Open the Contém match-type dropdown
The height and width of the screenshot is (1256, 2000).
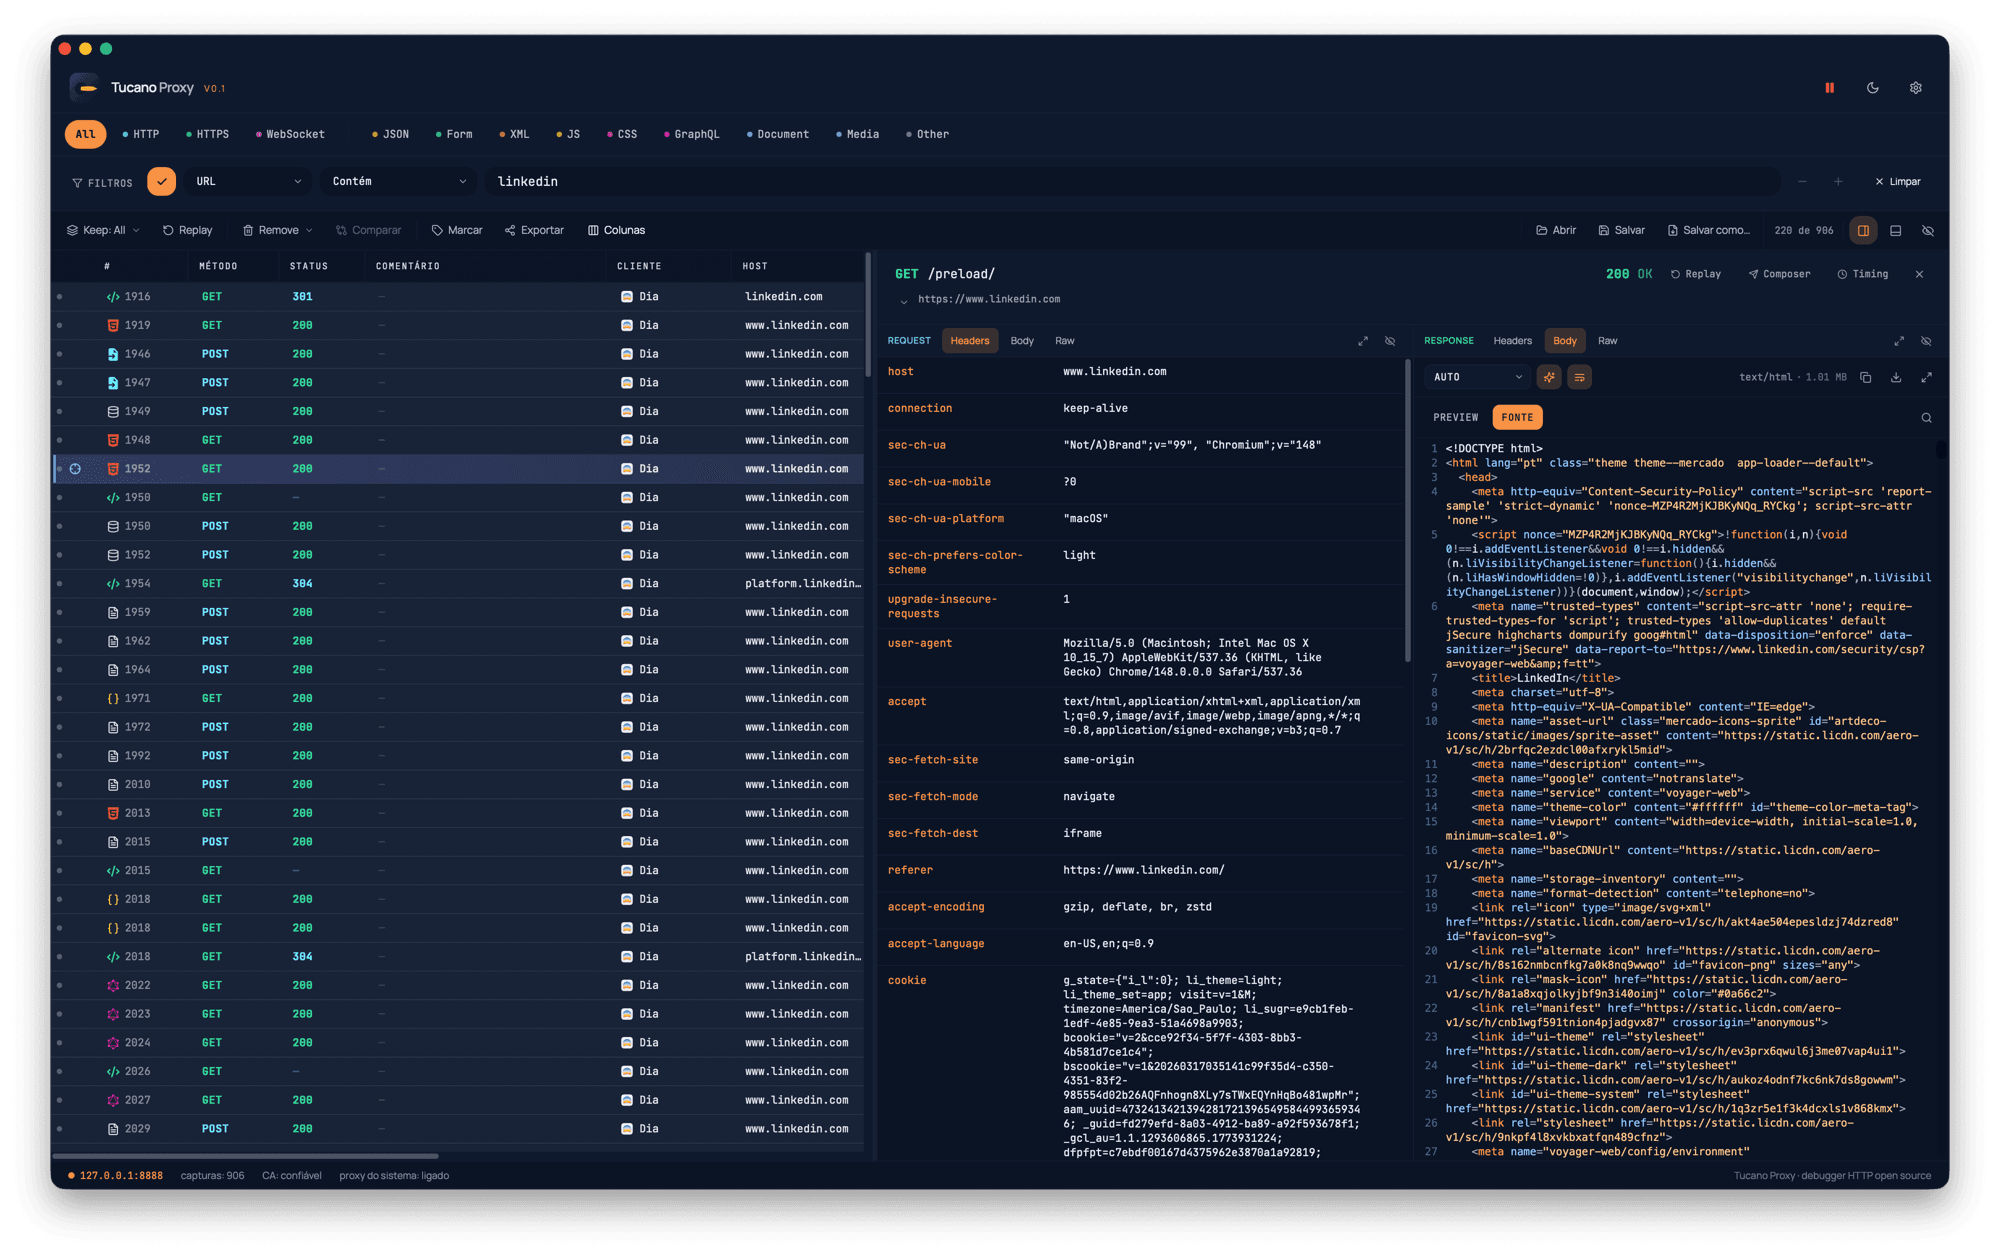pos(398,181)
